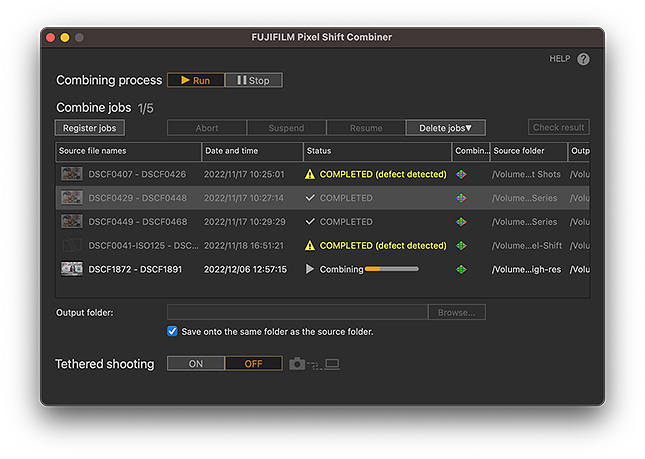Run the combining process
The image size is (645, 459).
pos(195,80)
